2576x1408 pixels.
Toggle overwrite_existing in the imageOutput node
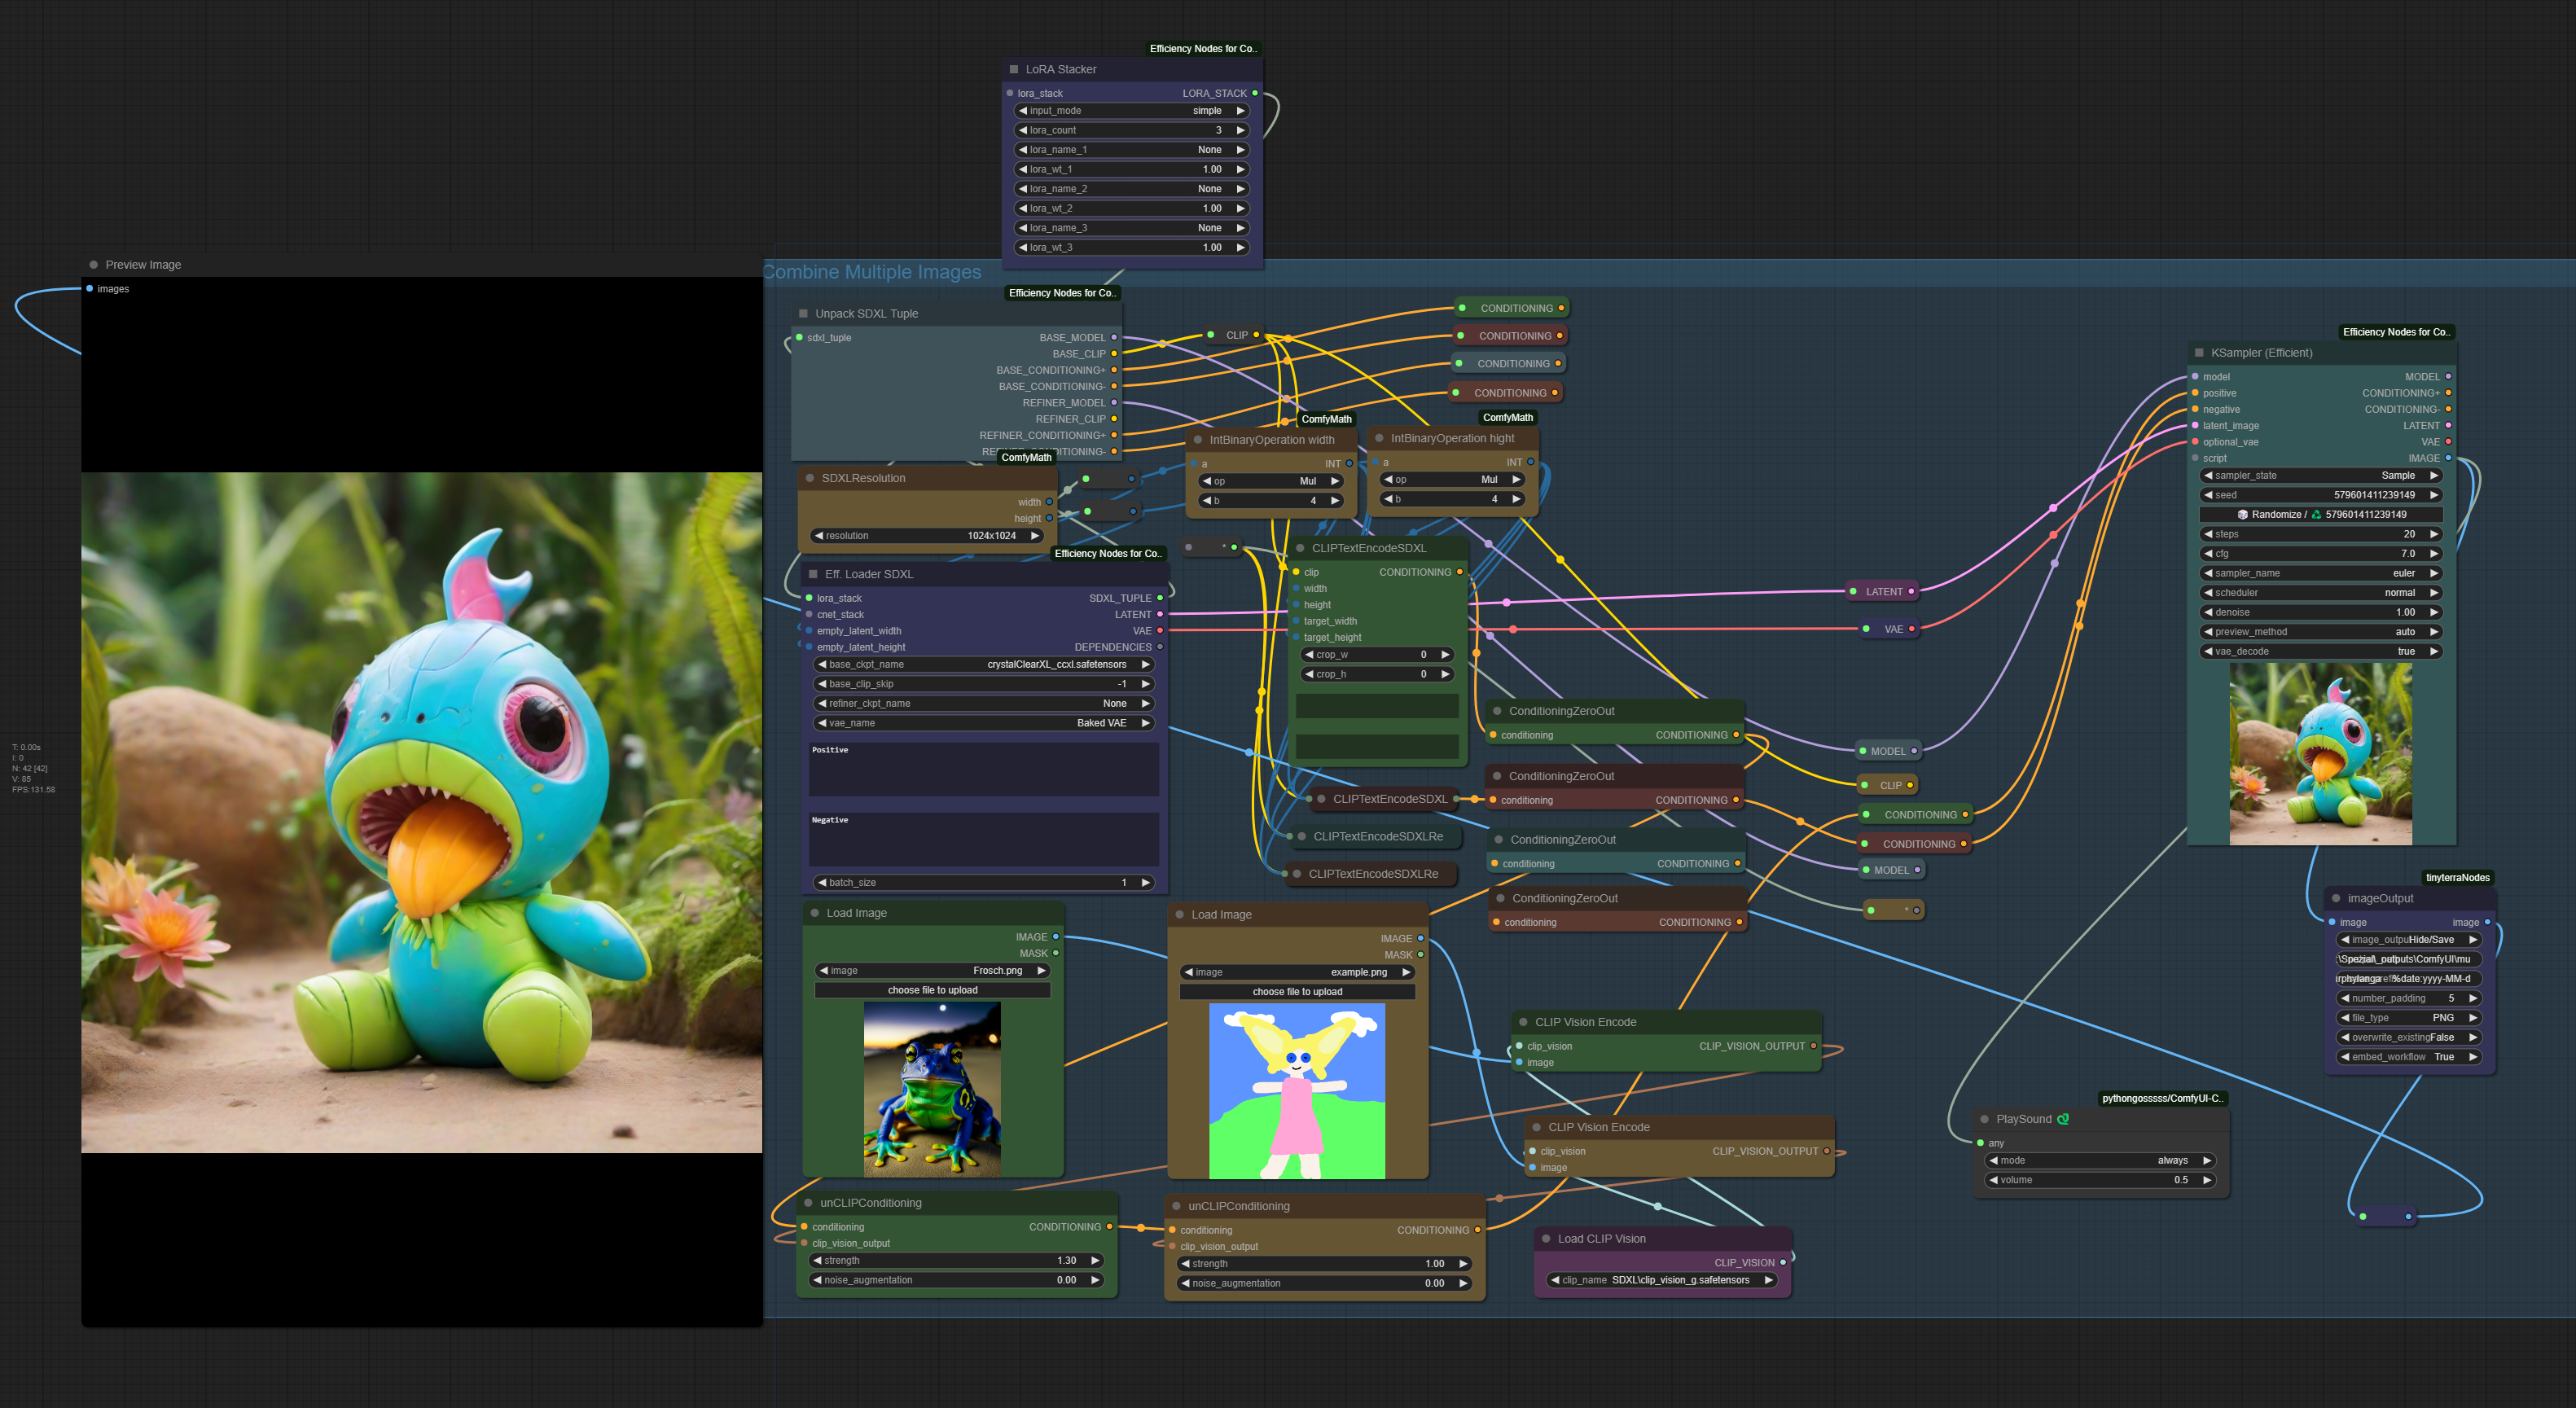[x=2408, y=1038]
